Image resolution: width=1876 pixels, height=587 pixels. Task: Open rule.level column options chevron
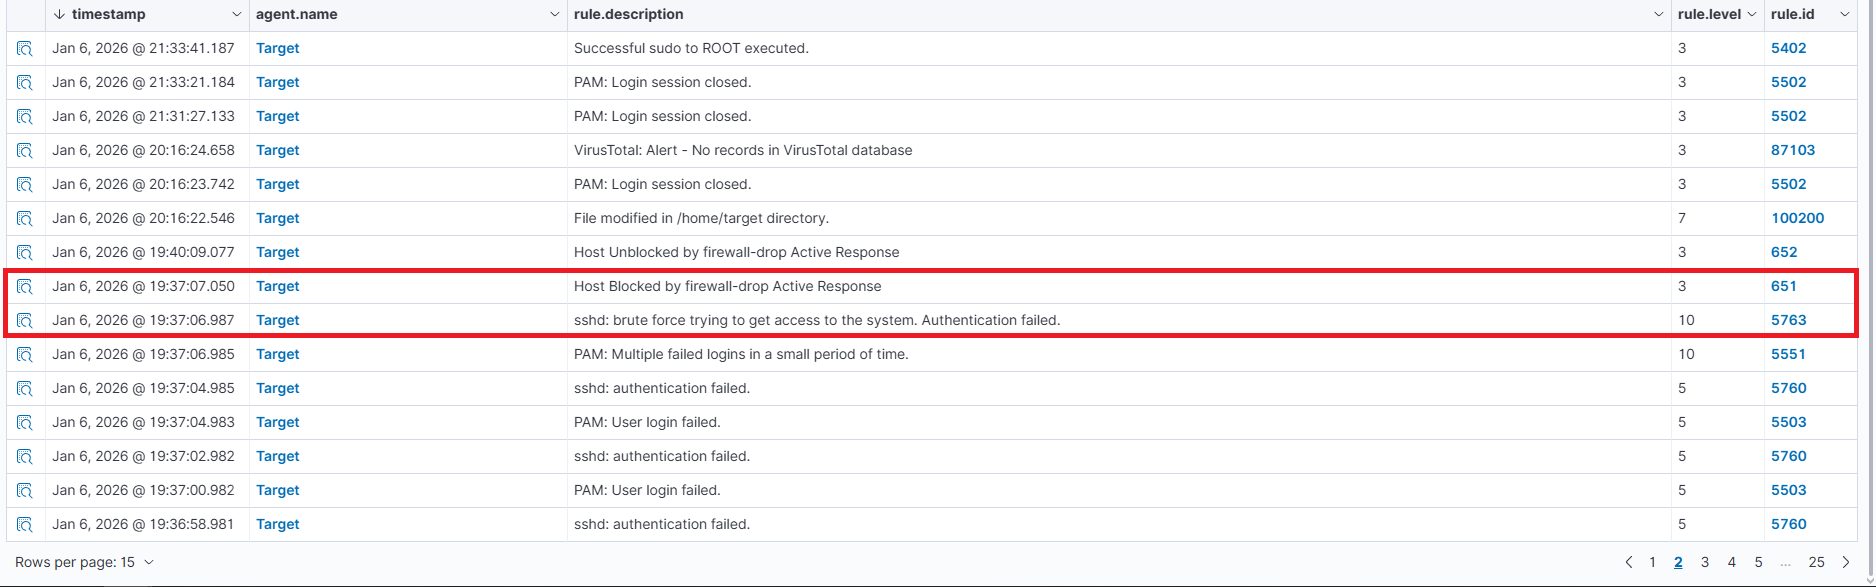(x=1751, y=14)
